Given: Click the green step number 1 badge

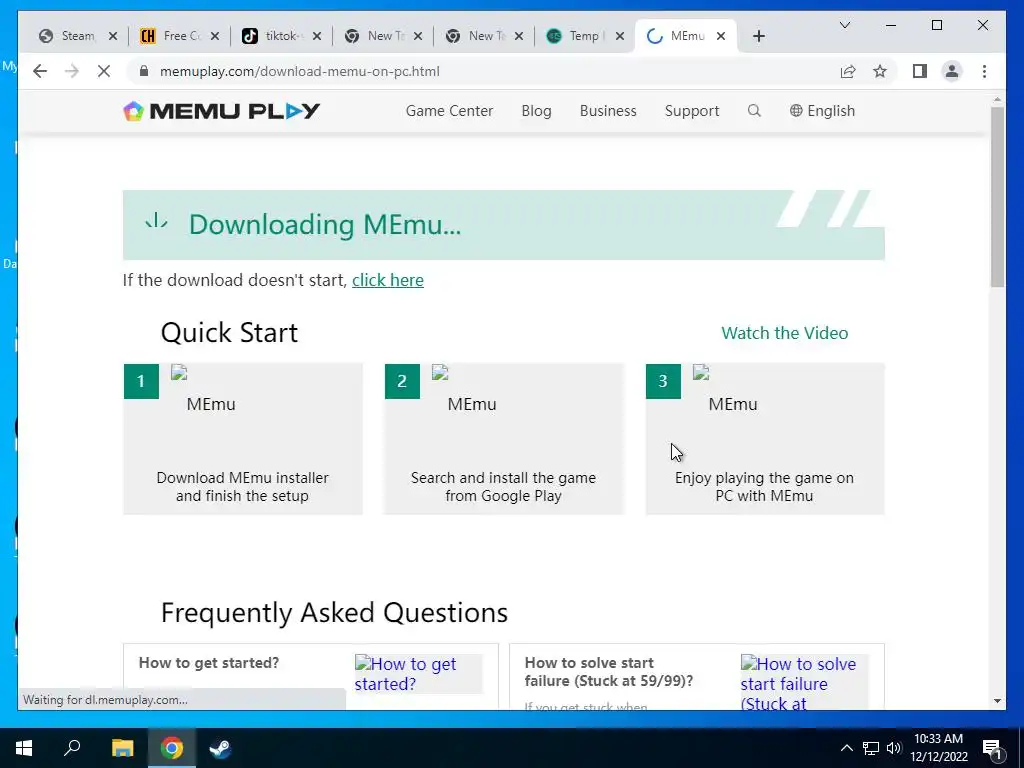Looking at the screenshot, I should tap(141, 381).
